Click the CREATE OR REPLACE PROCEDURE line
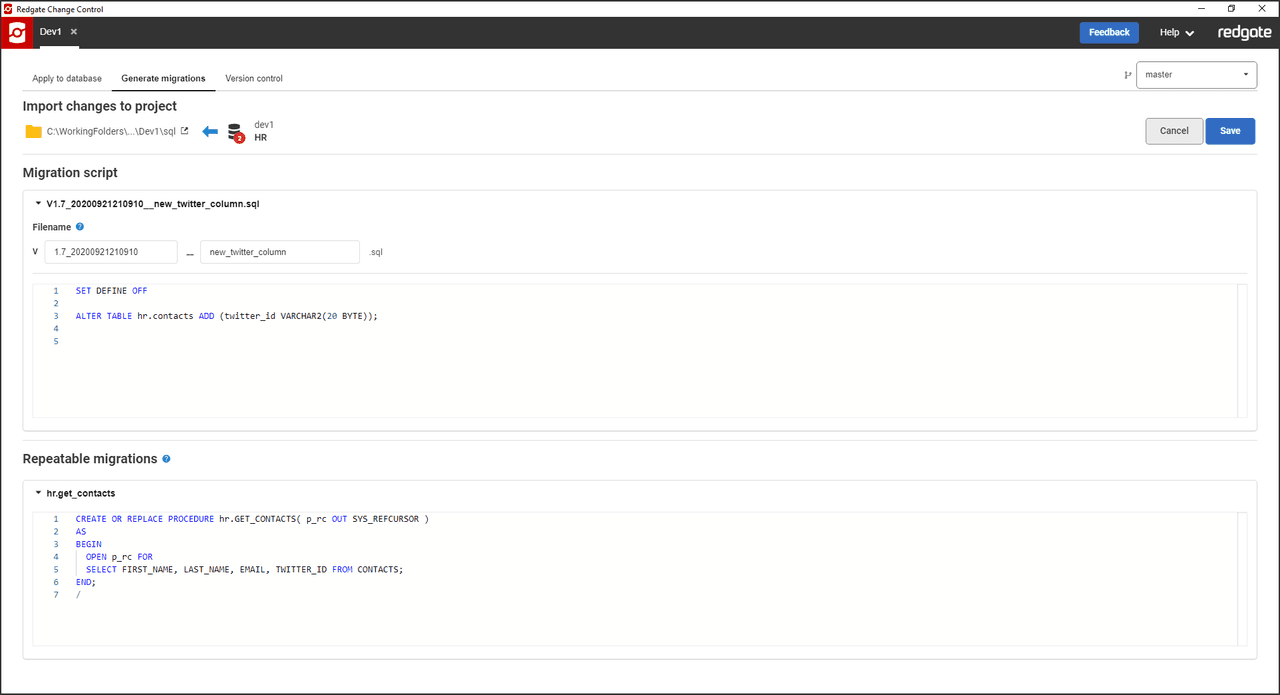The image size is (1280, 695). [252, 519]
